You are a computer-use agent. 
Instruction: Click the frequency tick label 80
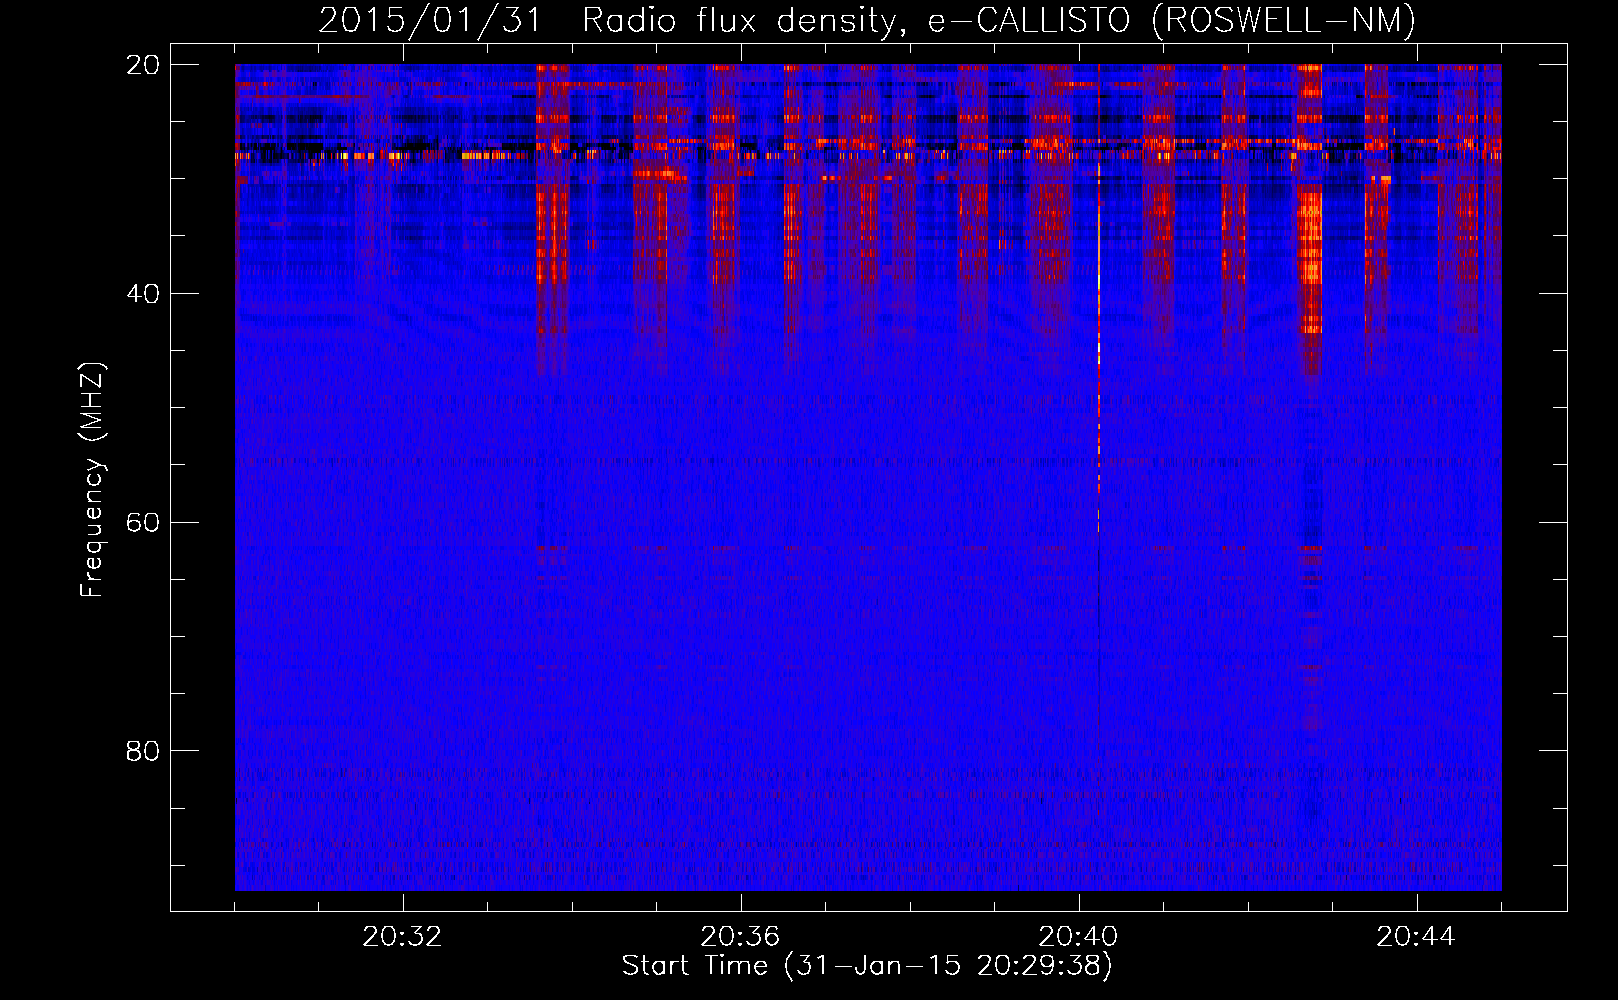click(x=143, y=751)
